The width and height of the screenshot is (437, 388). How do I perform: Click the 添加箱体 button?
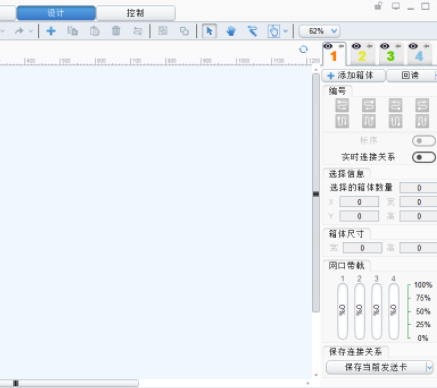pos(354,76)
